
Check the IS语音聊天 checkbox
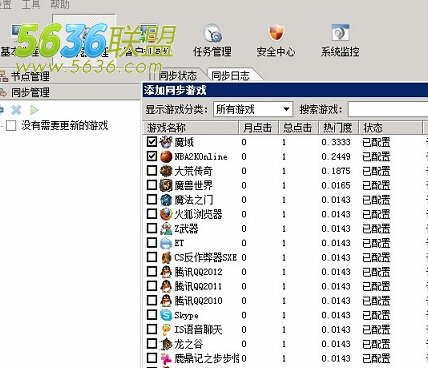point(152,329)
